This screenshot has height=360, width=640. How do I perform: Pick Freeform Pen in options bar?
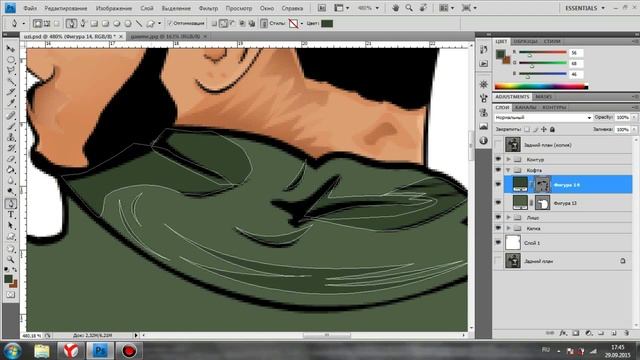pos(83,24)
